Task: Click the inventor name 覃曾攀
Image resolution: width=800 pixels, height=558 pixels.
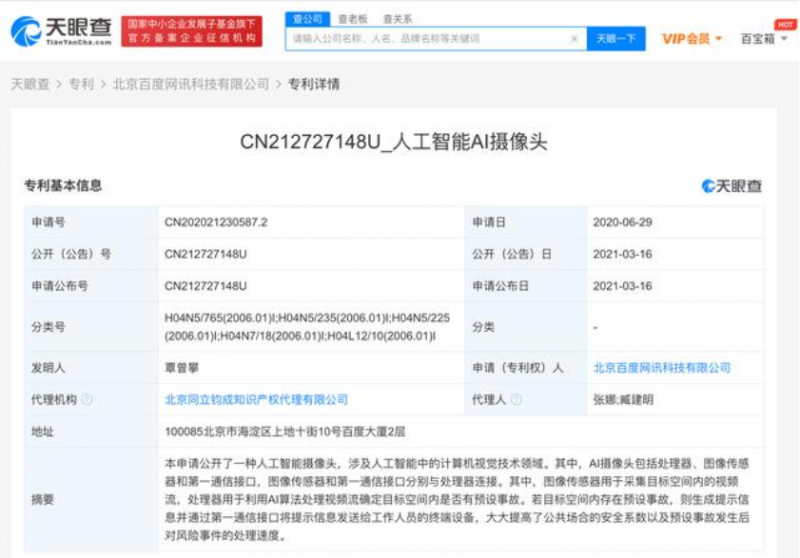Action: tap(182, 368)
